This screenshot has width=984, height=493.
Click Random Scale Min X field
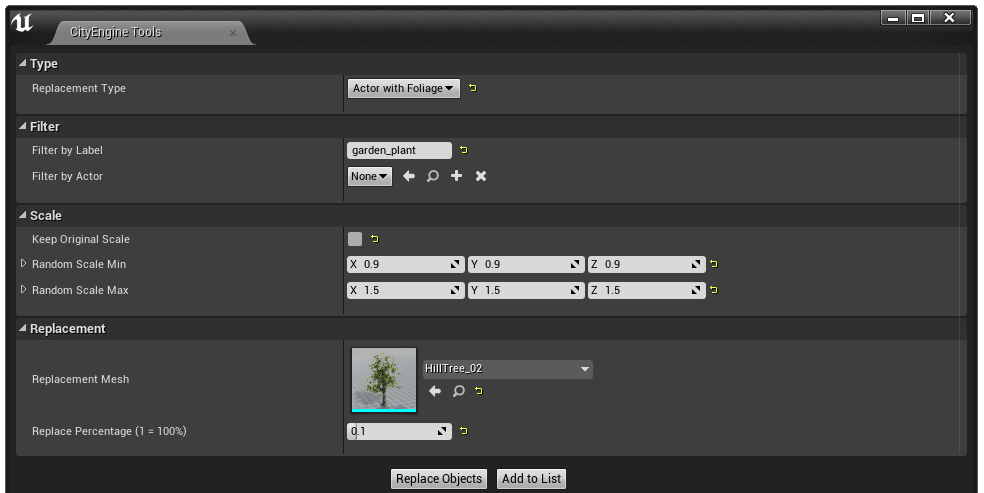tap(405, 265)
